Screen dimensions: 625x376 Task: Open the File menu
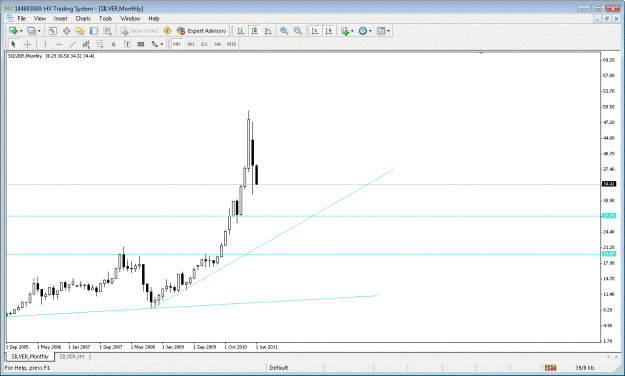pos(22,18)
